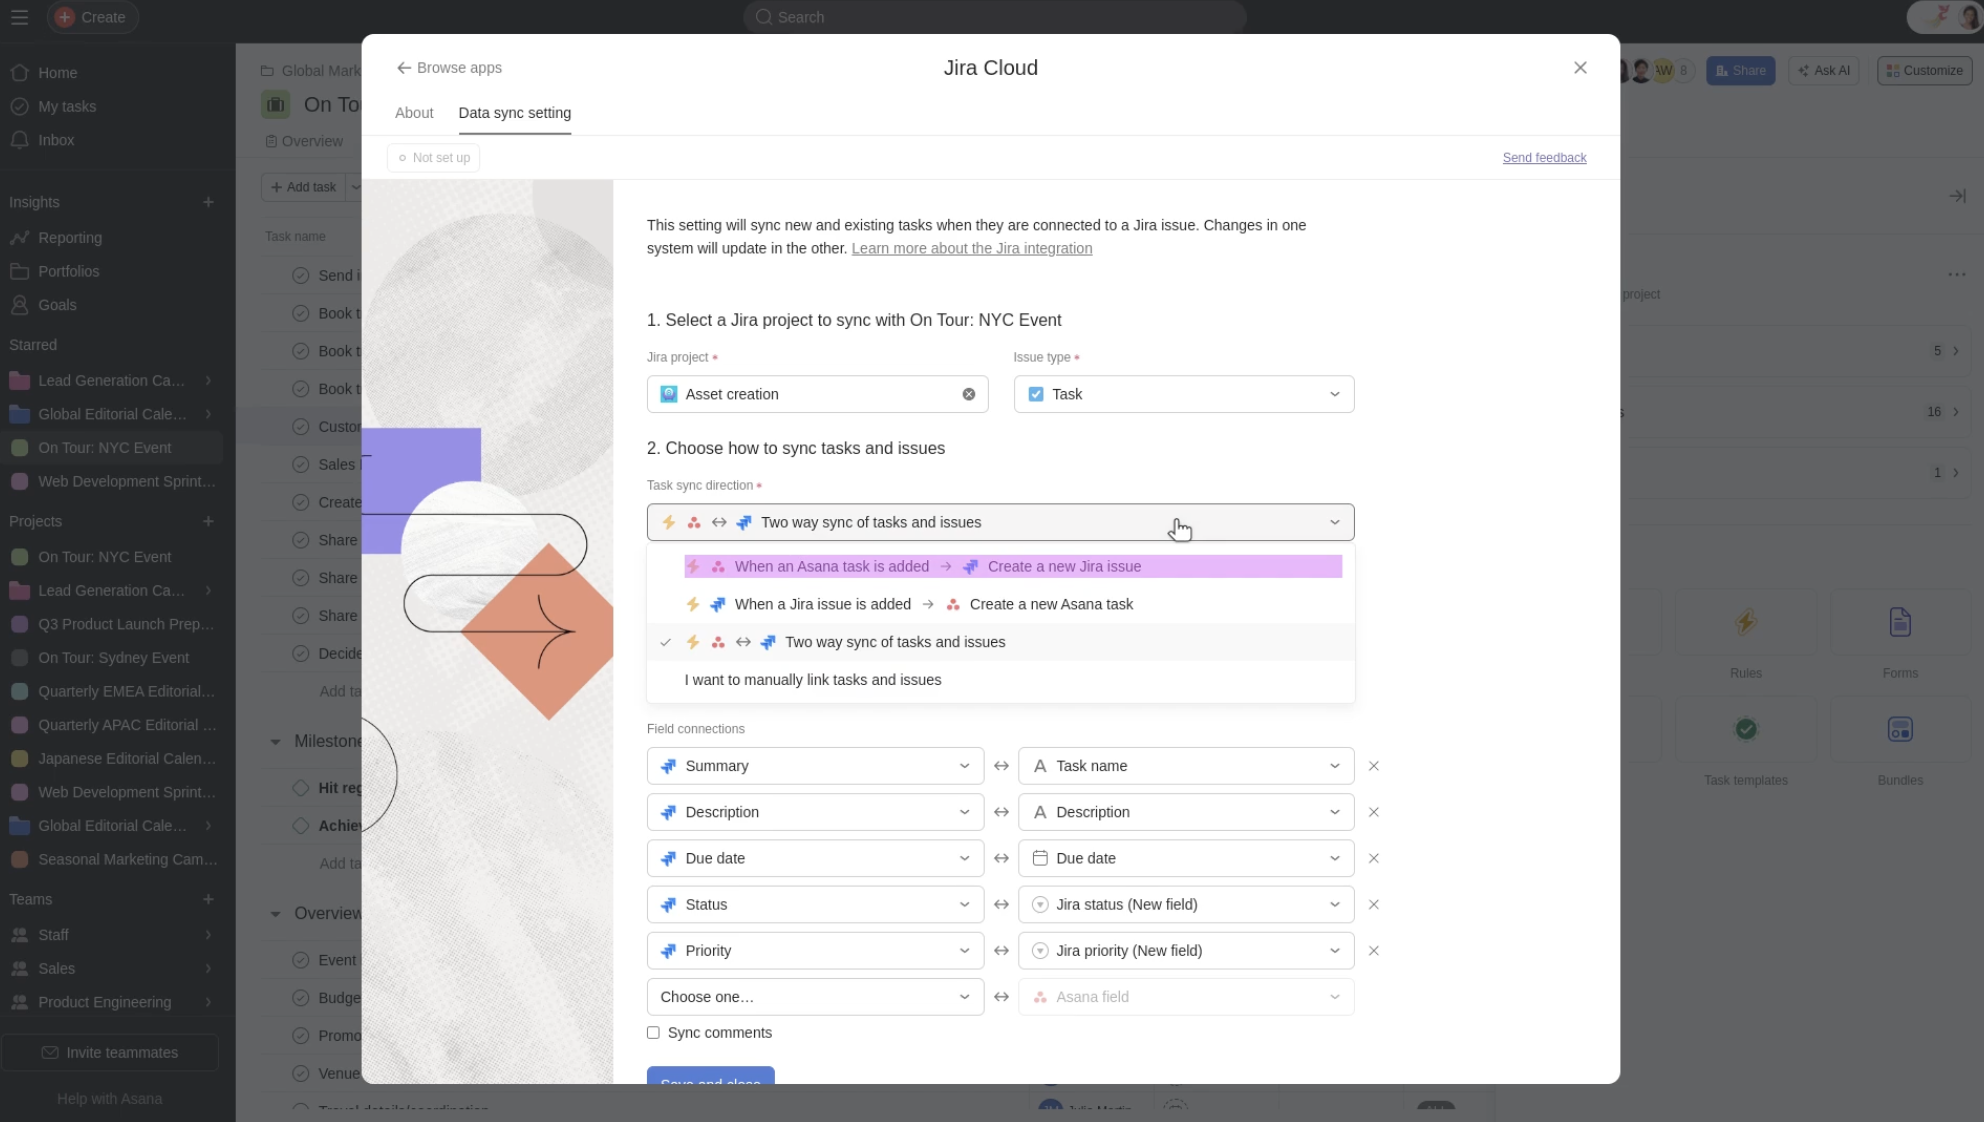The width and height of the screenshot is (1984, 1122).
Task: Toggle the Send task completion circle
Action: tap(300, 275)
